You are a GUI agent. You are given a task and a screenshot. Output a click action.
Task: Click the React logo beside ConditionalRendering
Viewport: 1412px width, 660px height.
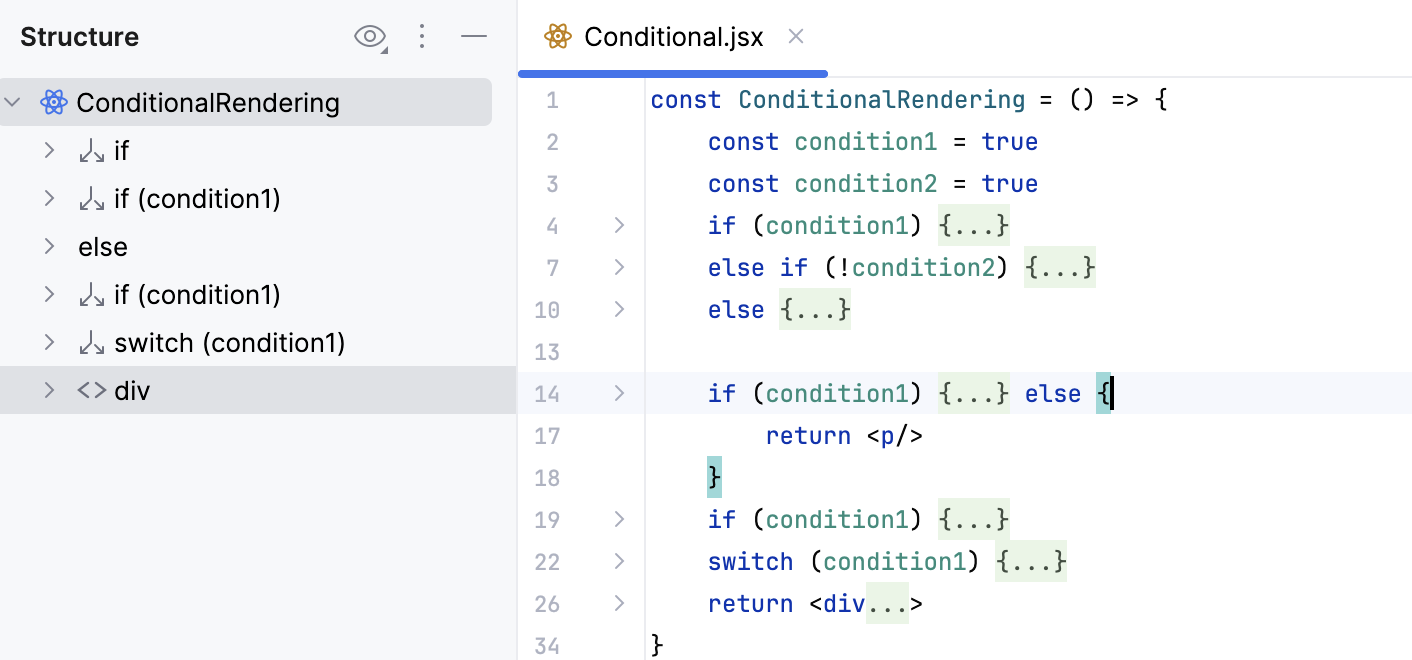click(54, 102)
